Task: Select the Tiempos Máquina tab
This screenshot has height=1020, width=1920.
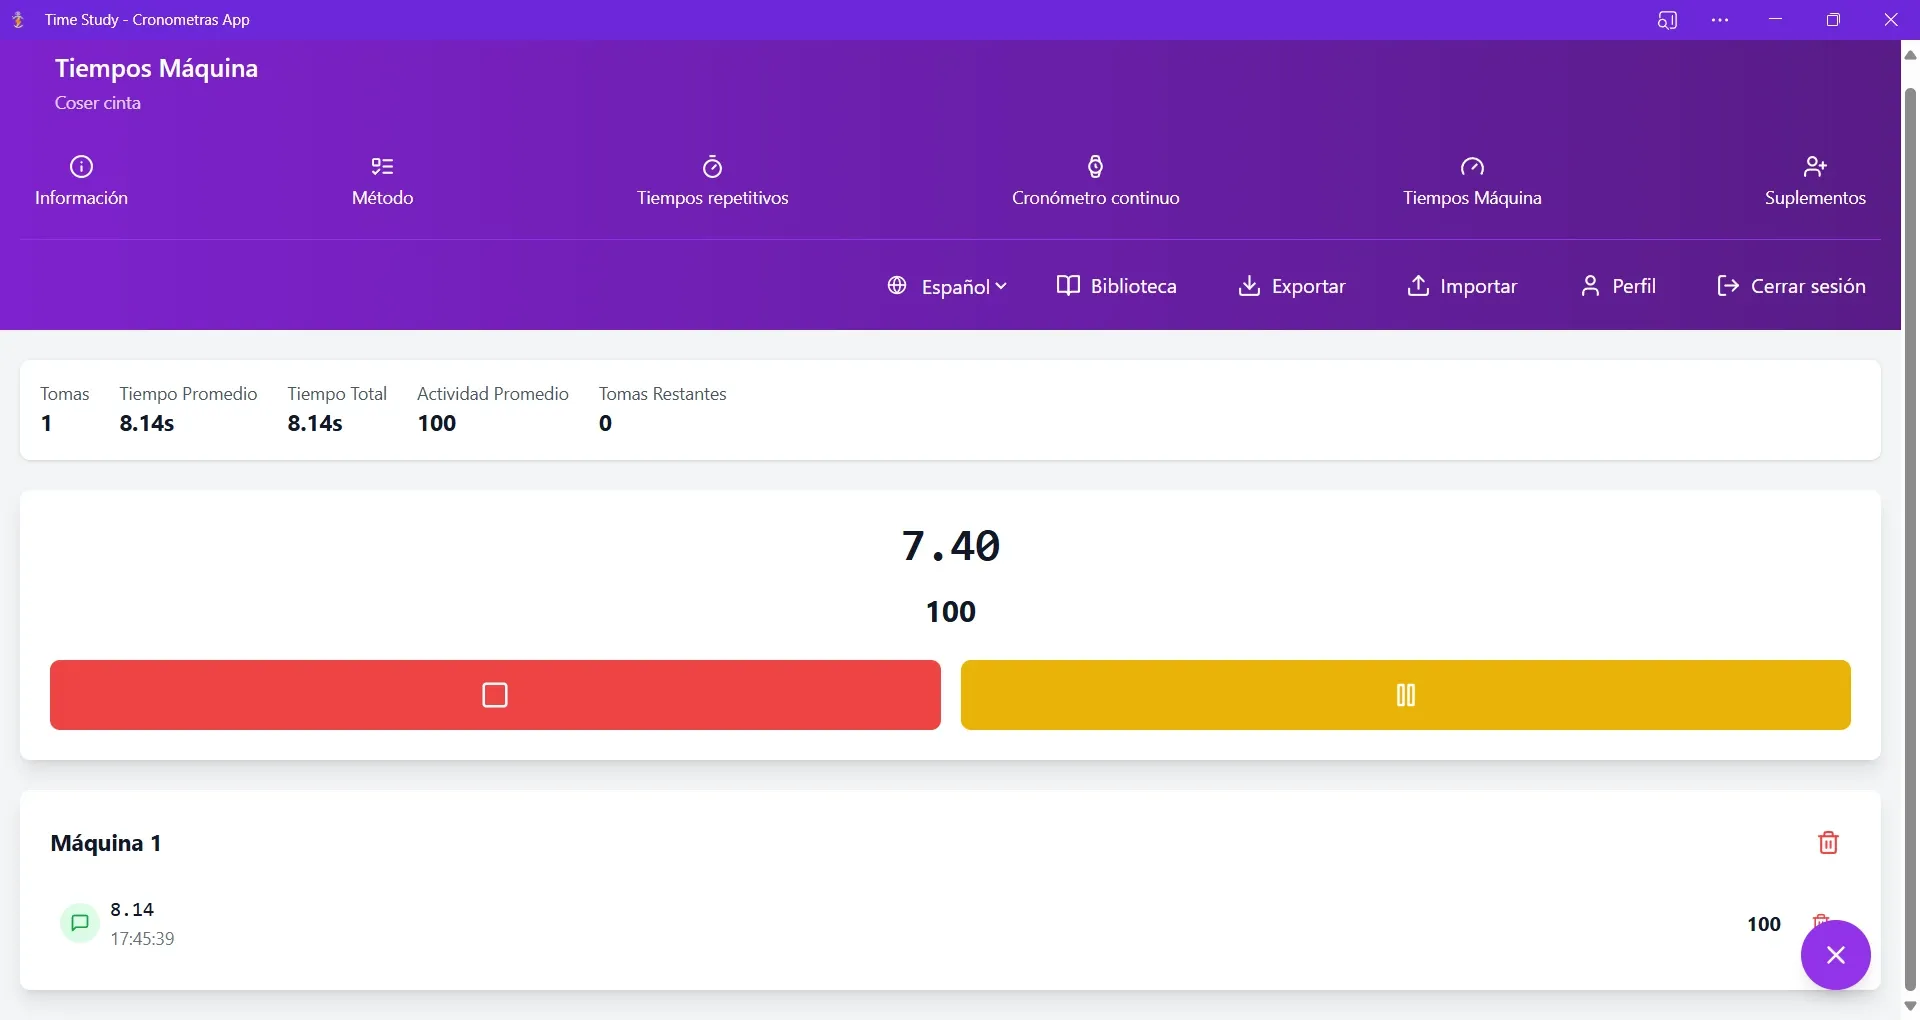Action: point(1471,181)
